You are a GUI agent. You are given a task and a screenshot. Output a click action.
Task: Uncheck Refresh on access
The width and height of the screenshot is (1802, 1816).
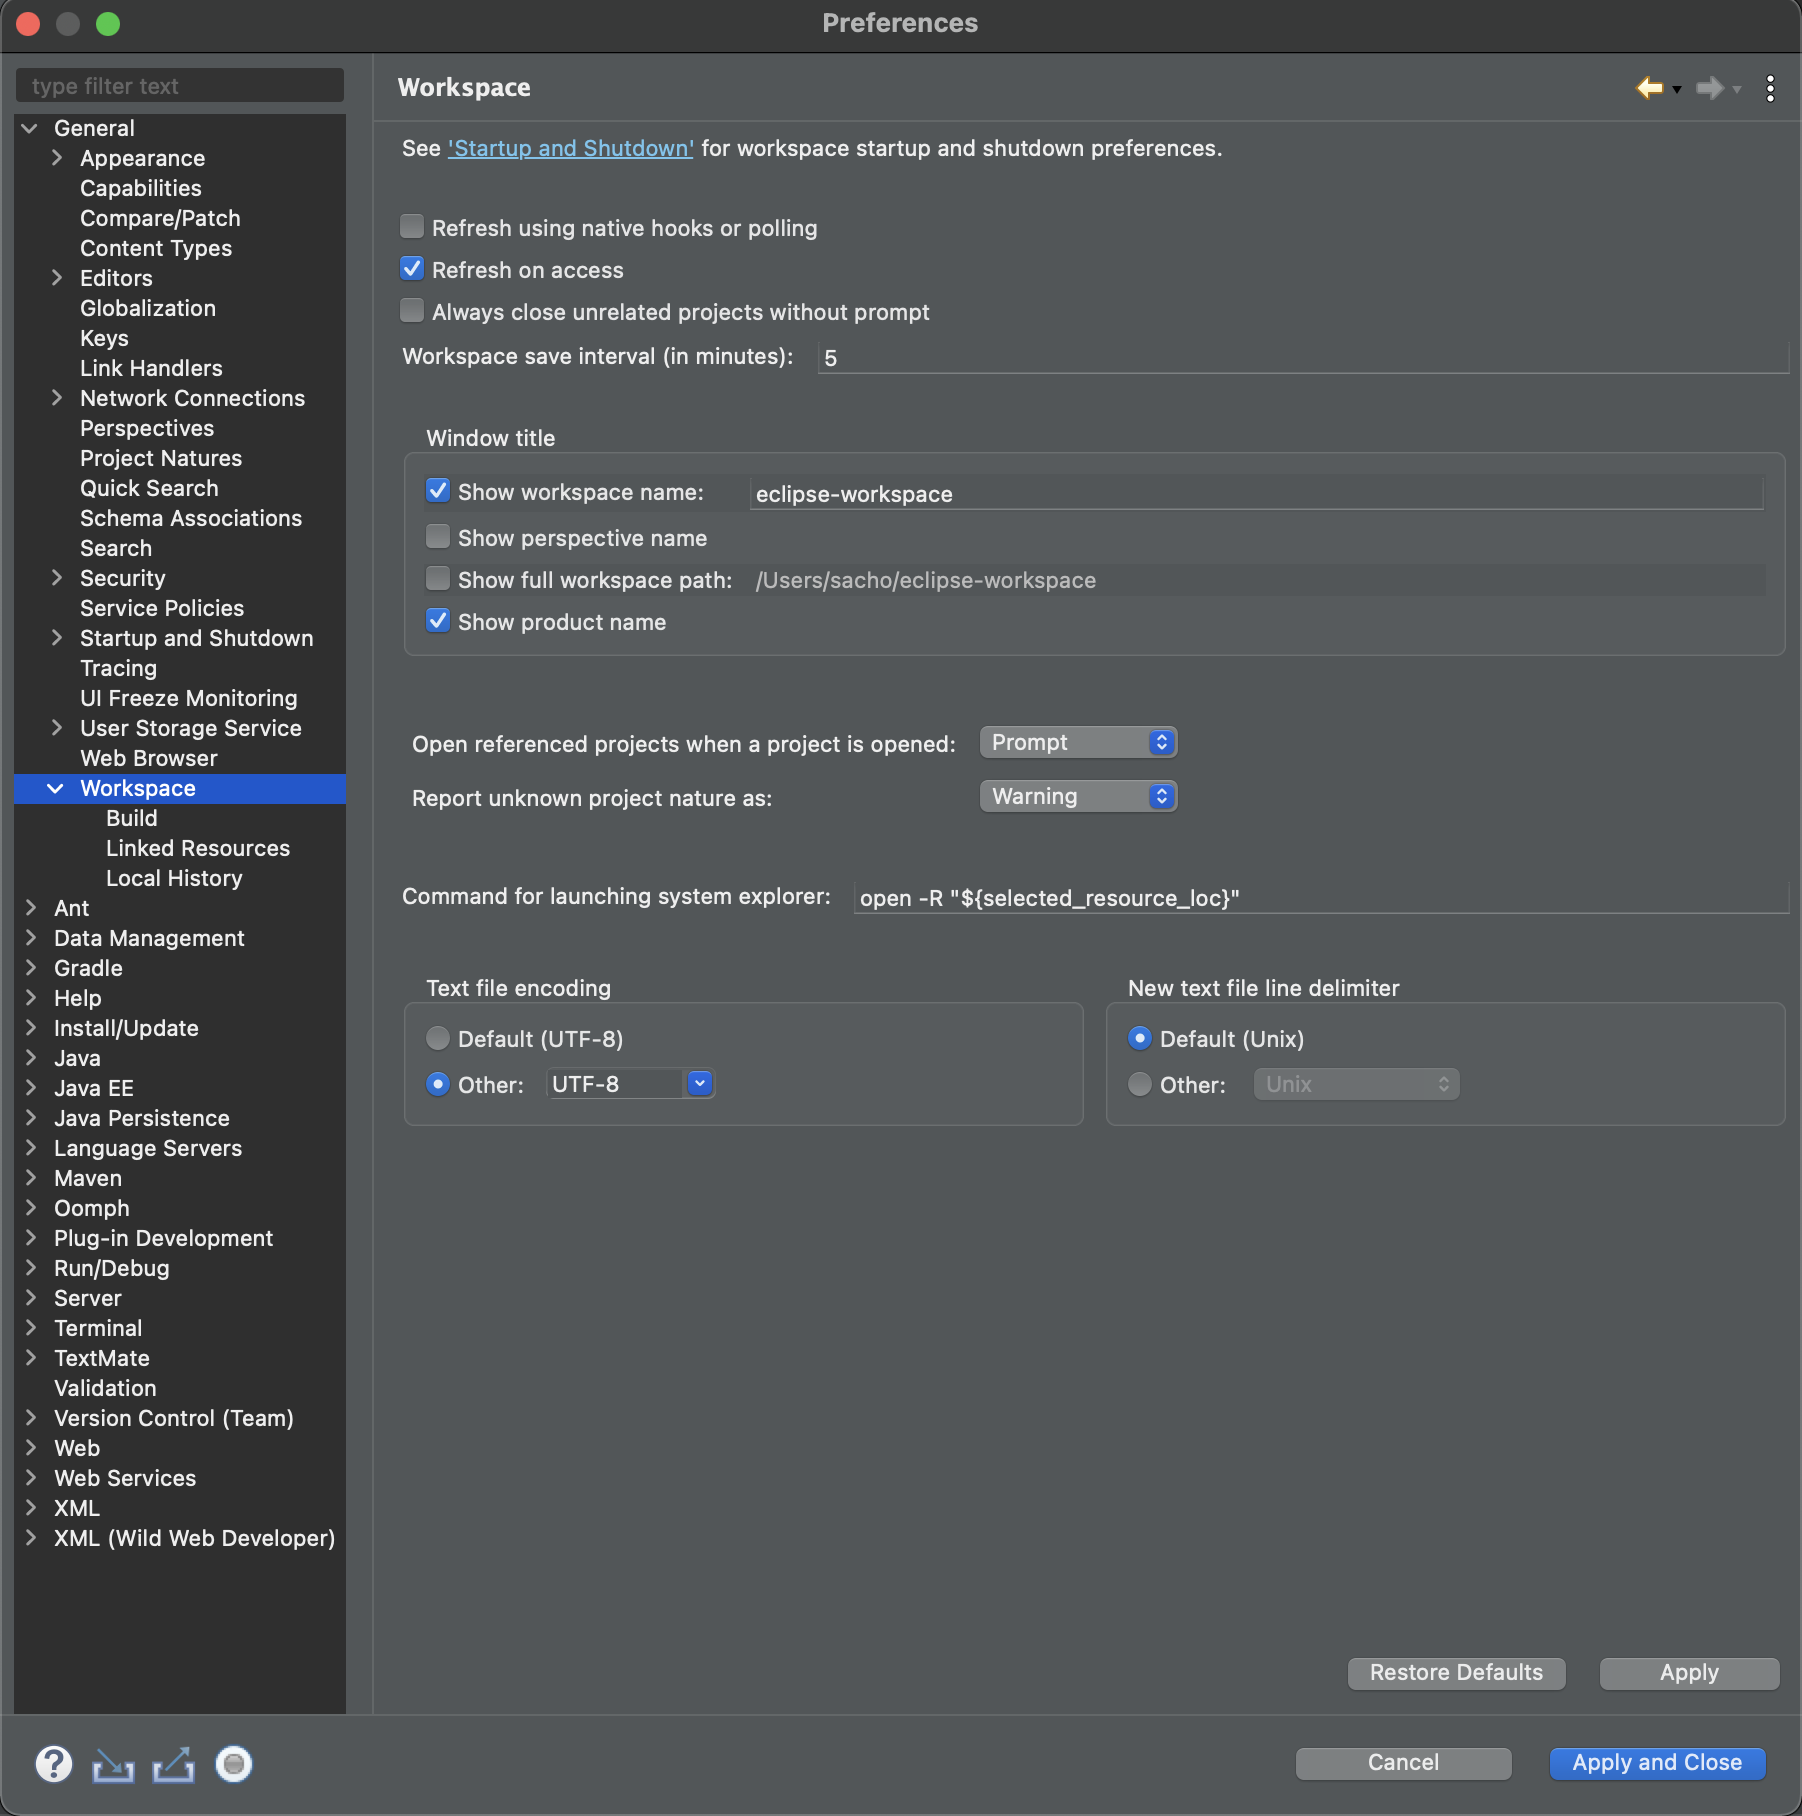(x=412, y=269)
